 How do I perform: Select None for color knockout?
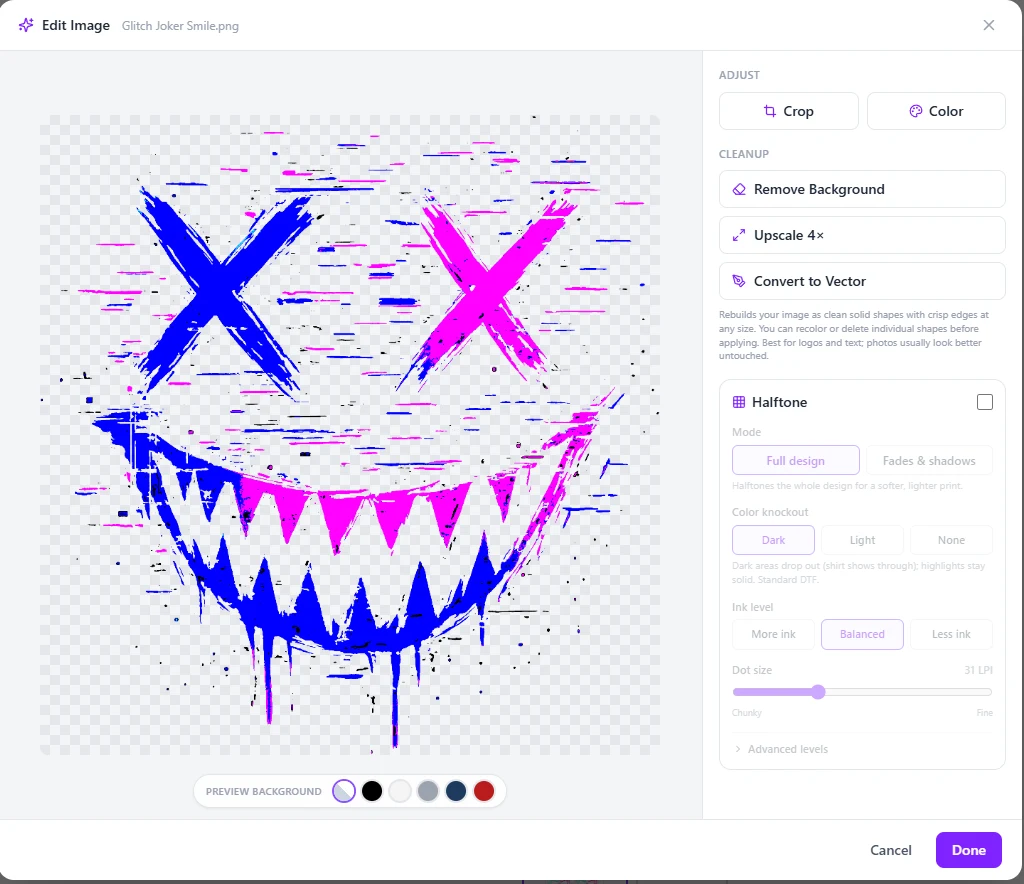tap(951, 540)
